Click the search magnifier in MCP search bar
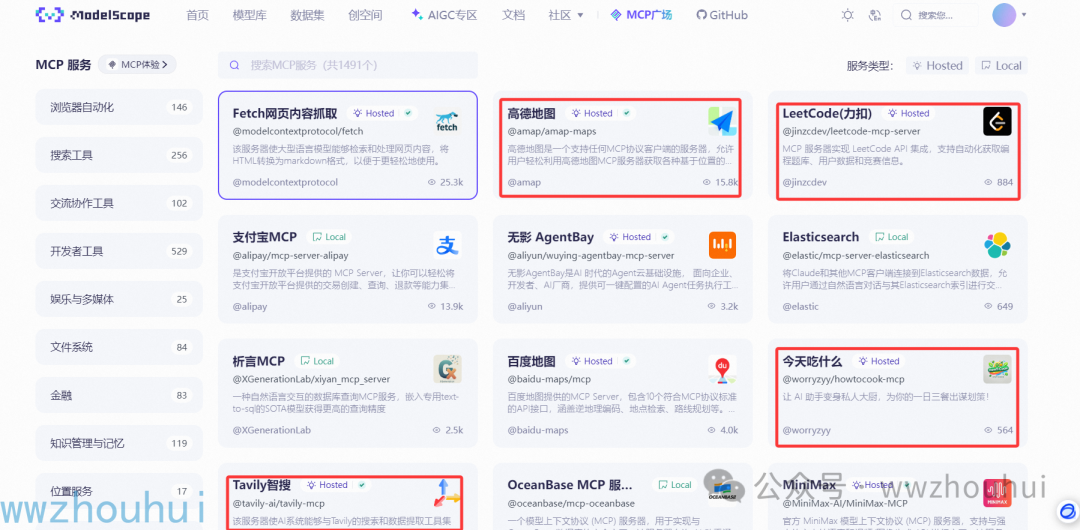The width and height of the screenshot is (1080, 530). tap(234, 65)
